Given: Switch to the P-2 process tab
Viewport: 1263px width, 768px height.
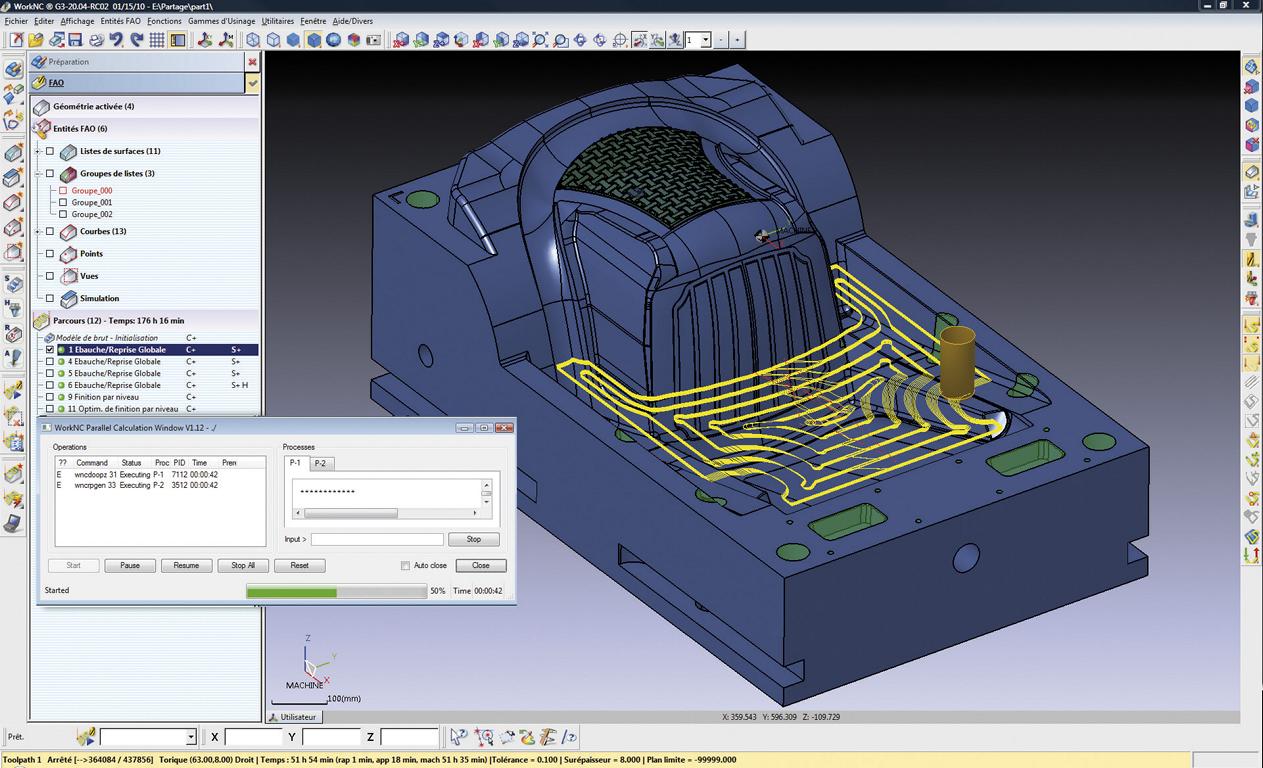Looking at the screenshot, I should [x=320, y=463].
